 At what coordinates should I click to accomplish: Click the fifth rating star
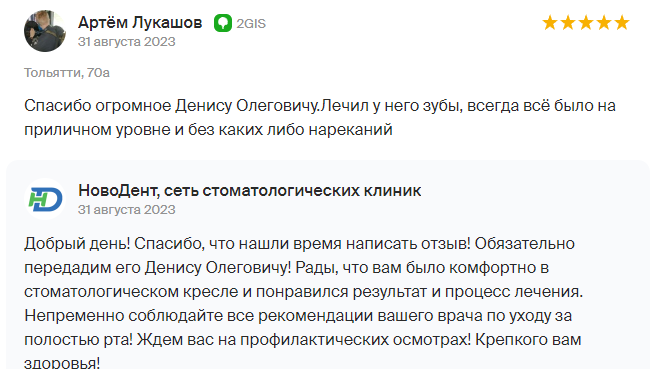click(622, 22)
